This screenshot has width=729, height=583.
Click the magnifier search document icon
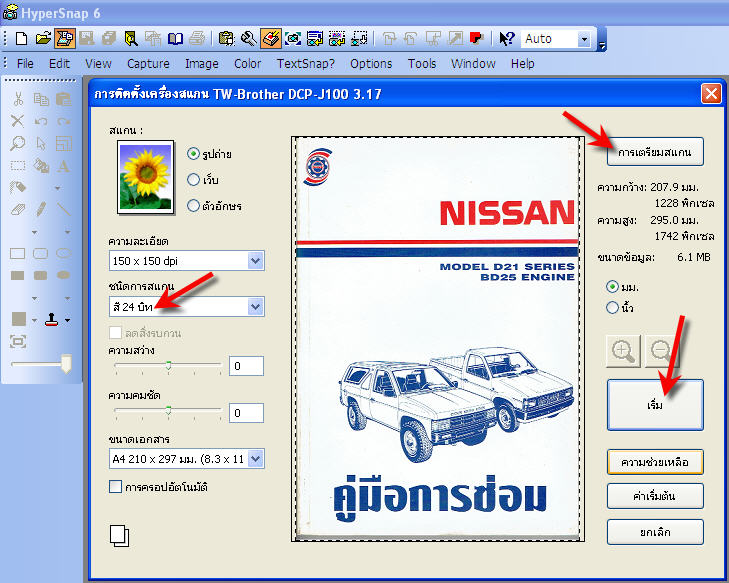(131, 39)
